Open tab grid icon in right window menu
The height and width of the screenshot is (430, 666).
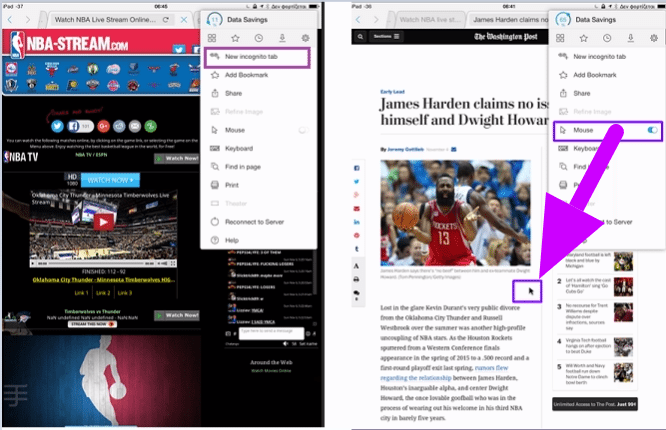pos(560,38)
